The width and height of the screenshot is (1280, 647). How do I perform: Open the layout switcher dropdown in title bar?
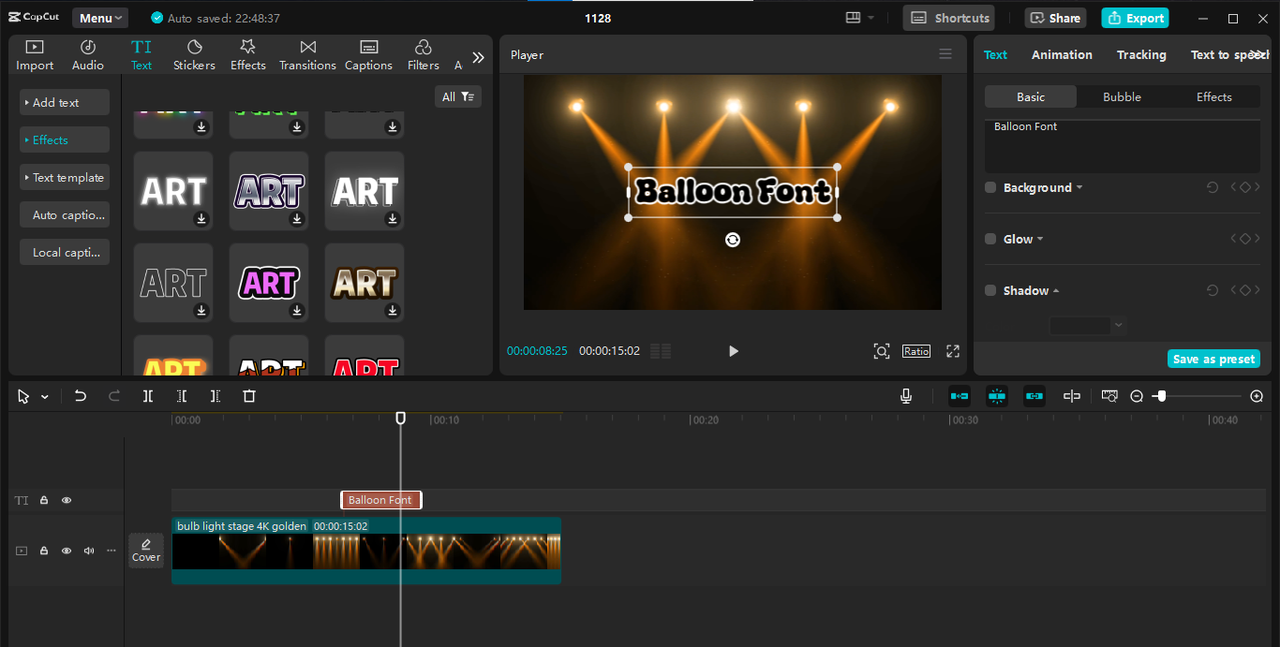point(859,18)
